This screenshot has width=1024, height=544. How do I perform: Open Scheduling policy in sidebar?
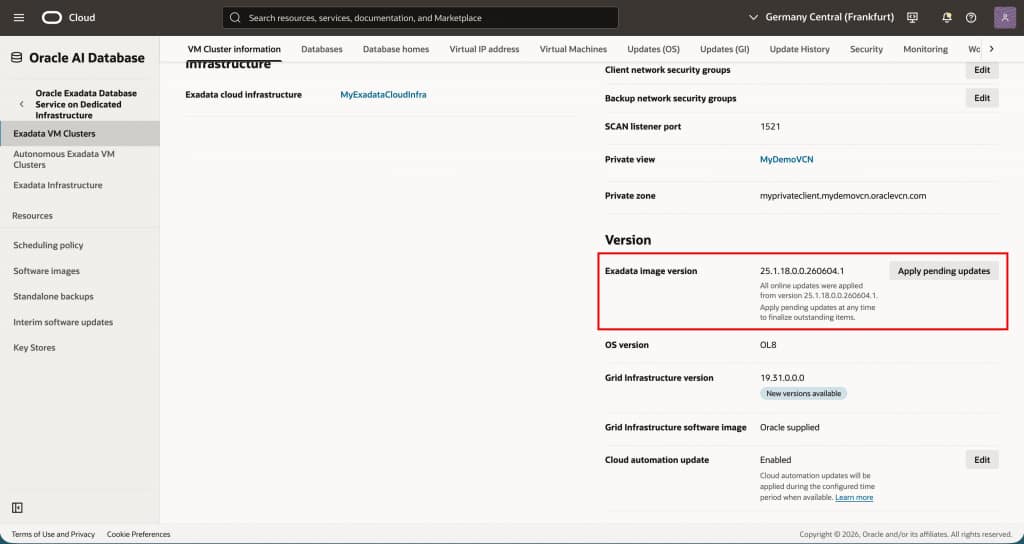click(48, 245)
